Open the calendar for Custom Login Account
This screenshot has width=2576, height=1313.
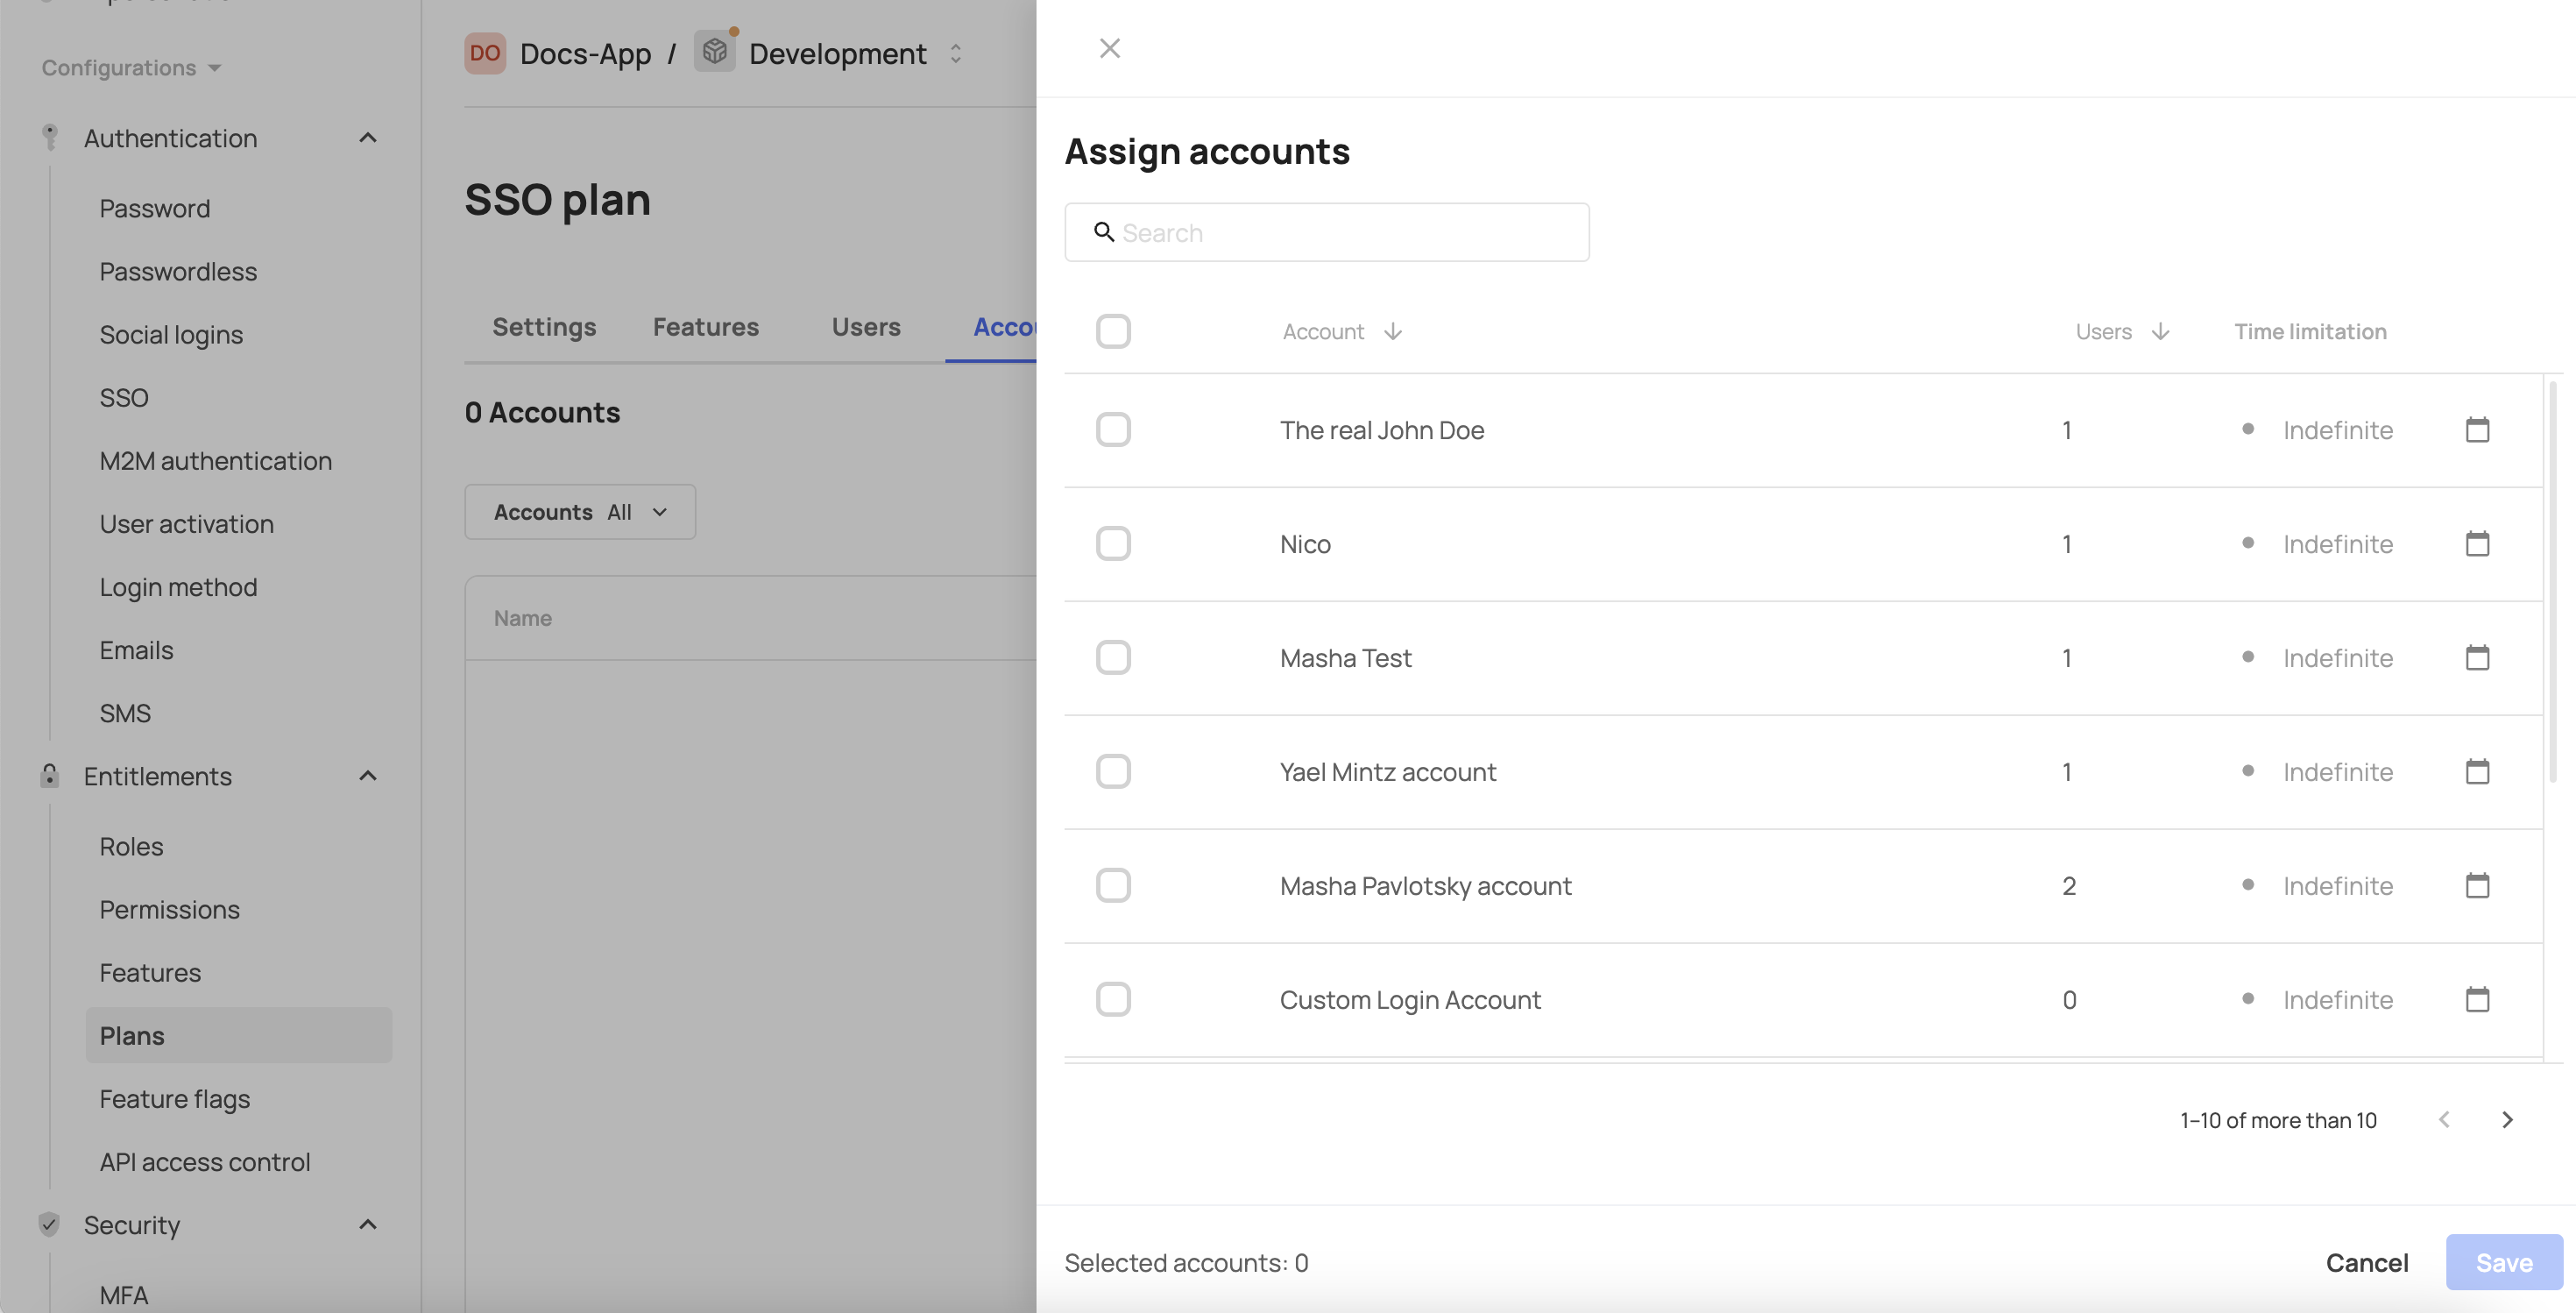(2477, 999)
